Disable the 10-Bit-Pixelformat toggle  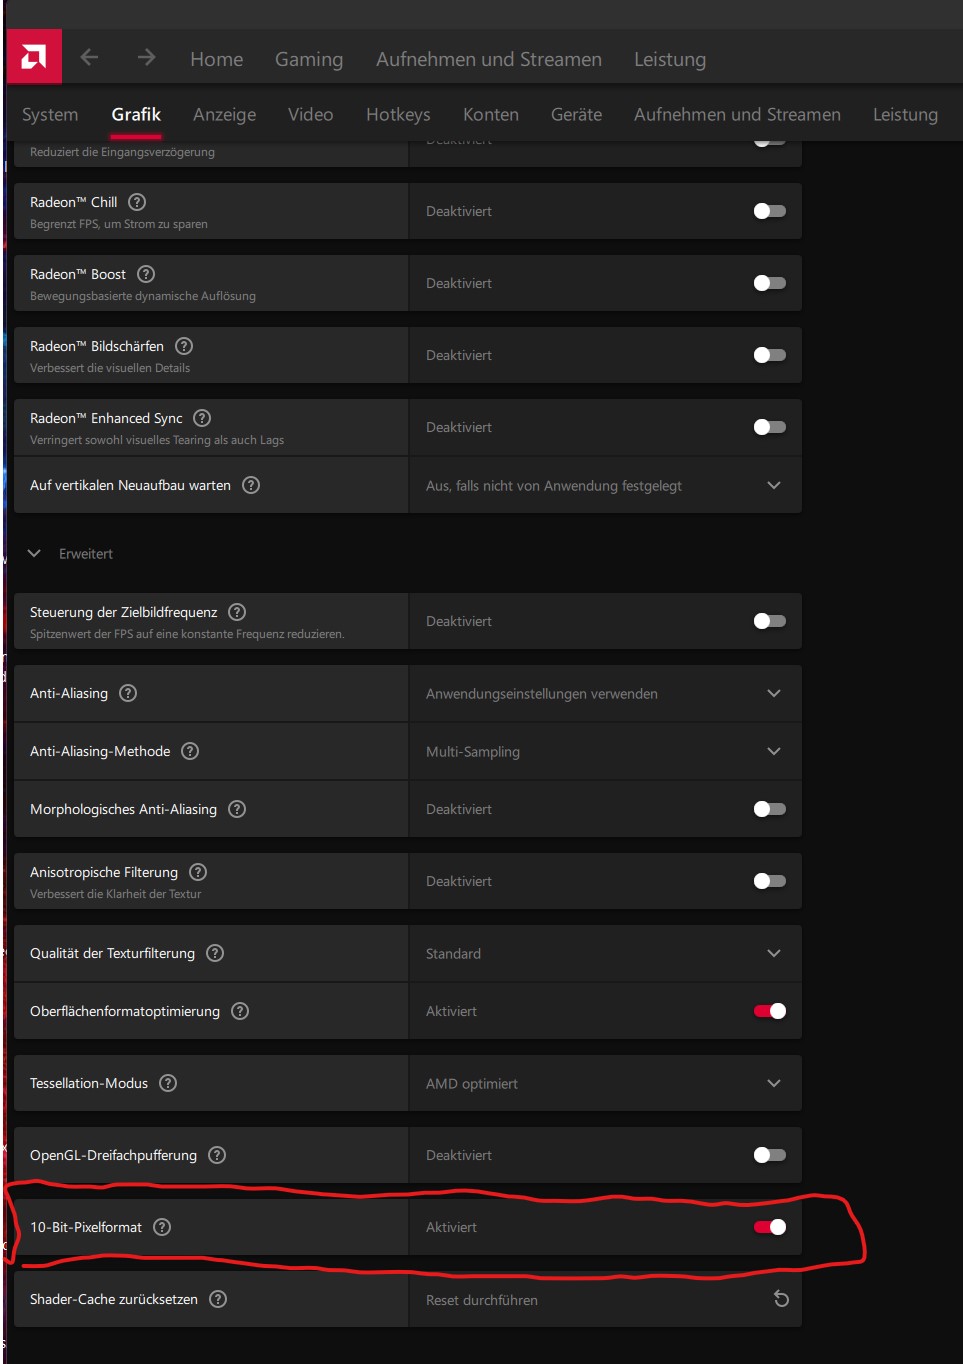[769, 1226]
